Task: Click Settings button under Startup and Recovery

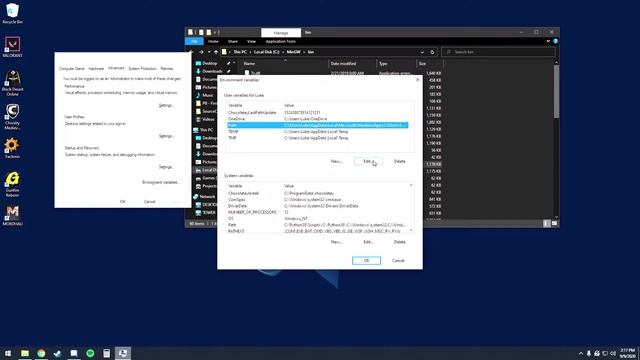Action: (x=166, y=167)
